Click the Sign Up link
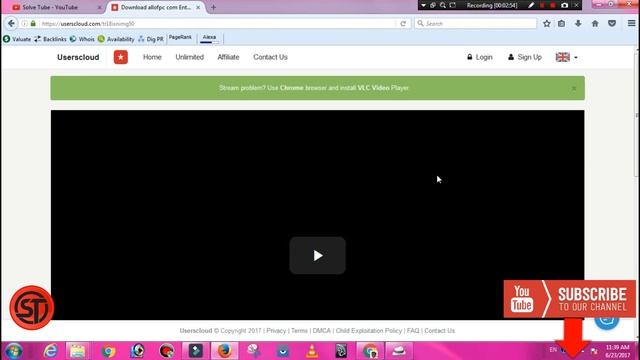The height and width of the screenshot is (360, 640). (524, 57)
